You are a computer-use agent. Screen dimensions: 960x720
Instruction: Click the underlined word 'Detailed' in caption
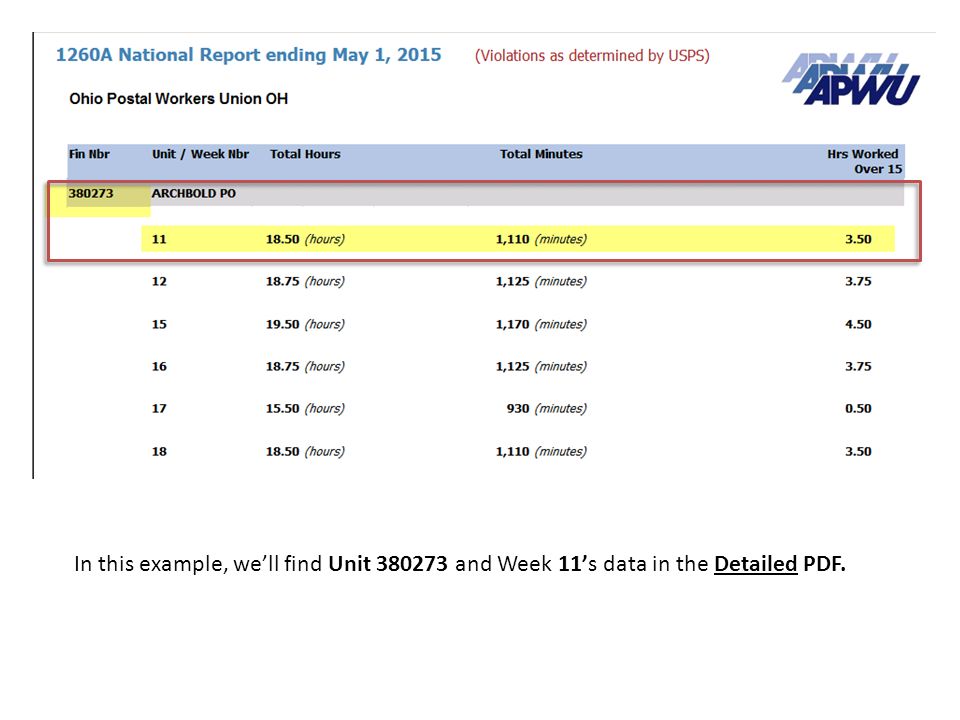[x=756, y=564]
